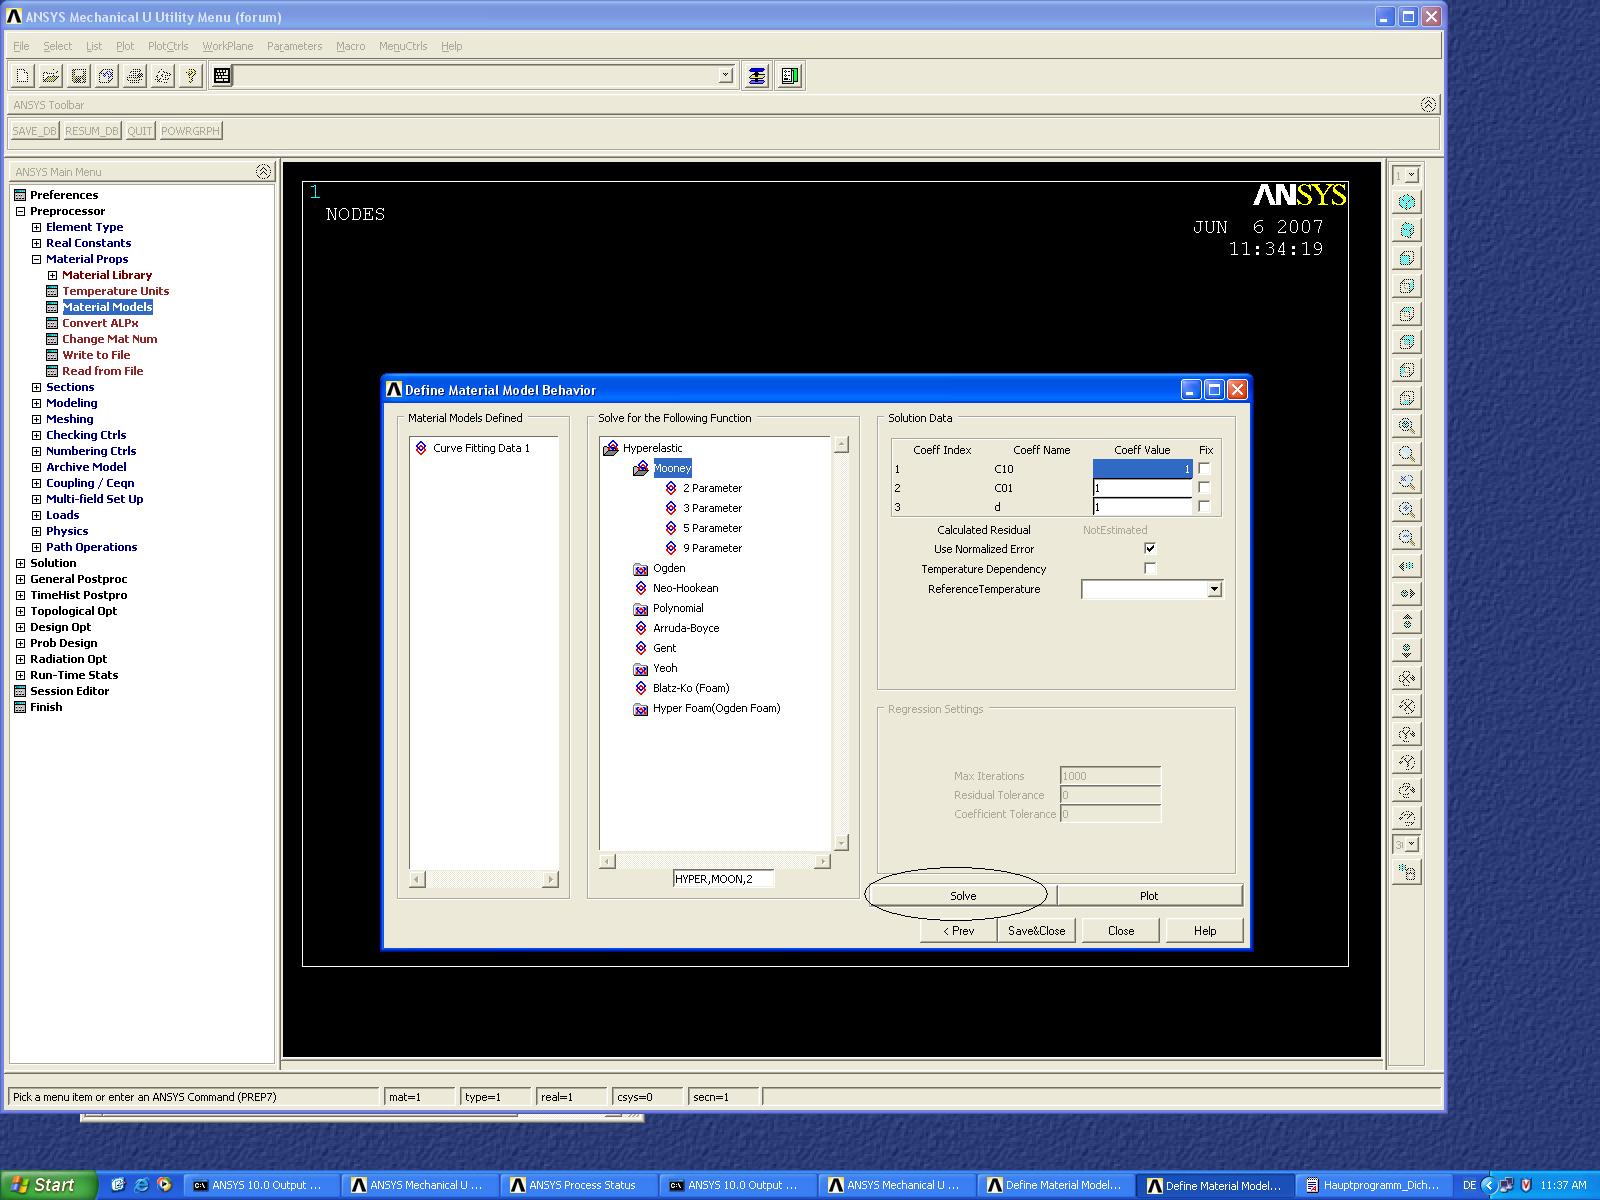The width and height of the screenshot is (1600, 1200).
Task: Collapse the Preprocessor tree node
Action: click(20, 211)
